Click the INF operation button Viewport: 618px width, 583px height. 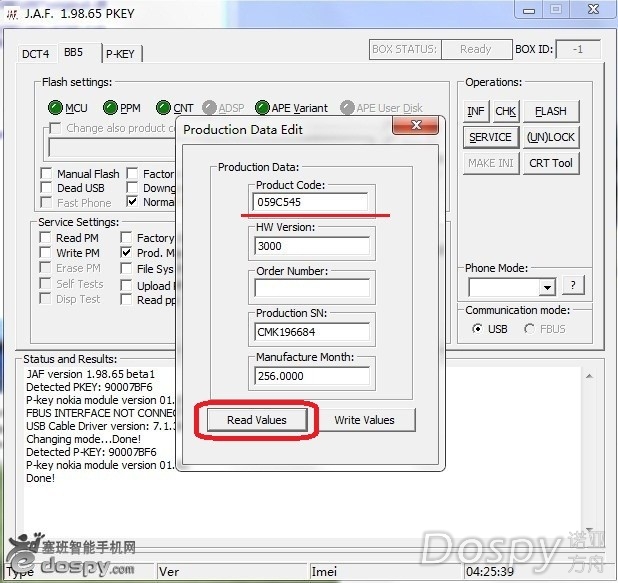point(476,111)
